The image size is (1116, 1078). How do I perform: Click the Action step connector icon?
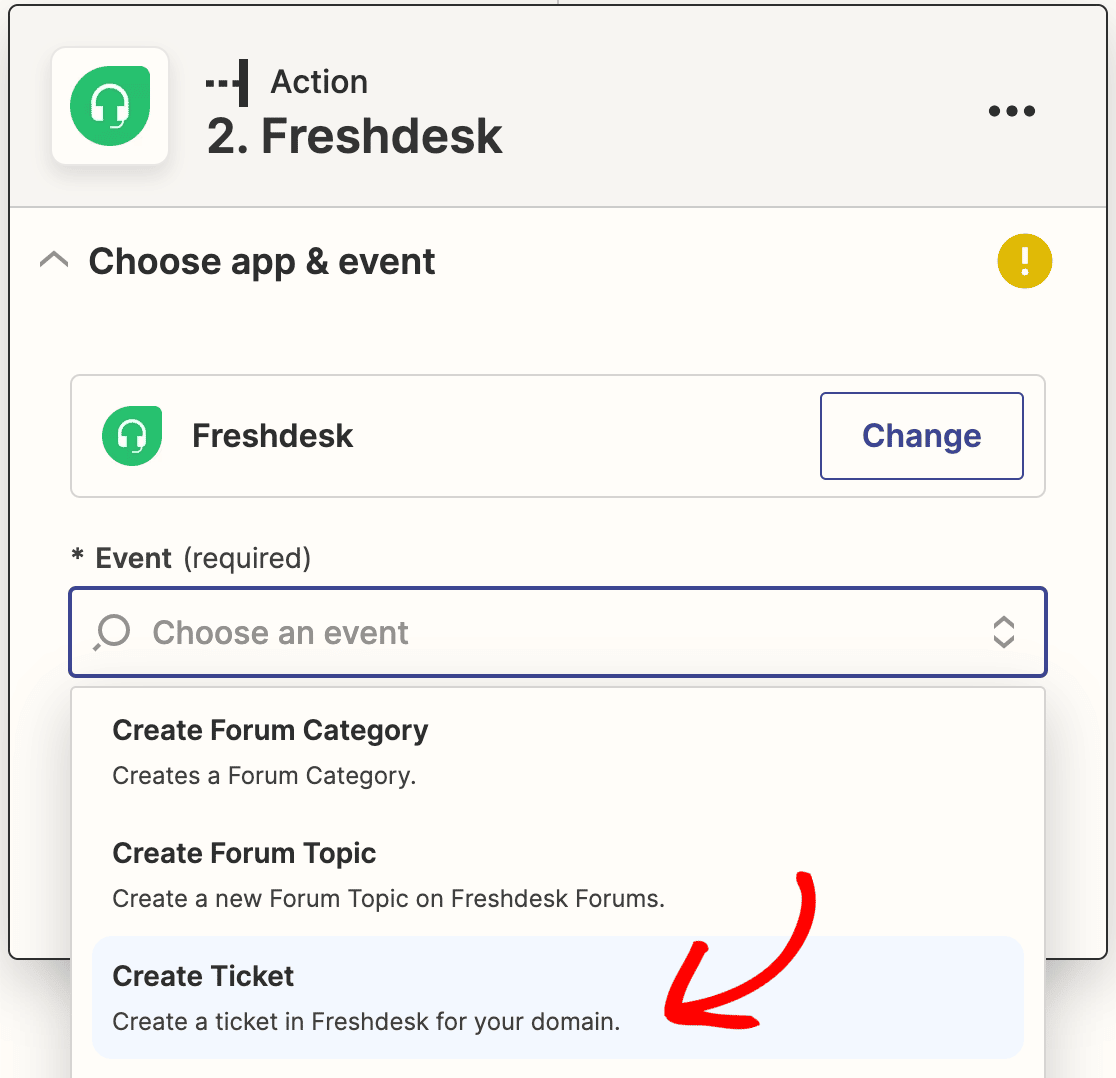(x=227, y=83)
